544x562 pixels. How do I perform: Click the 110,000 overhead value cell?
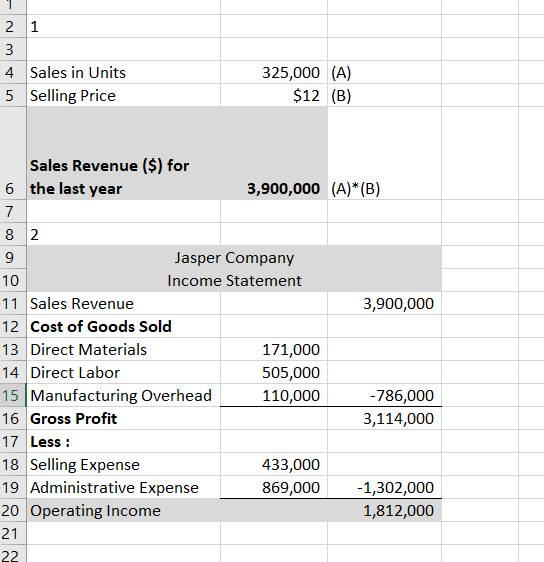click(x=274, y=395)
